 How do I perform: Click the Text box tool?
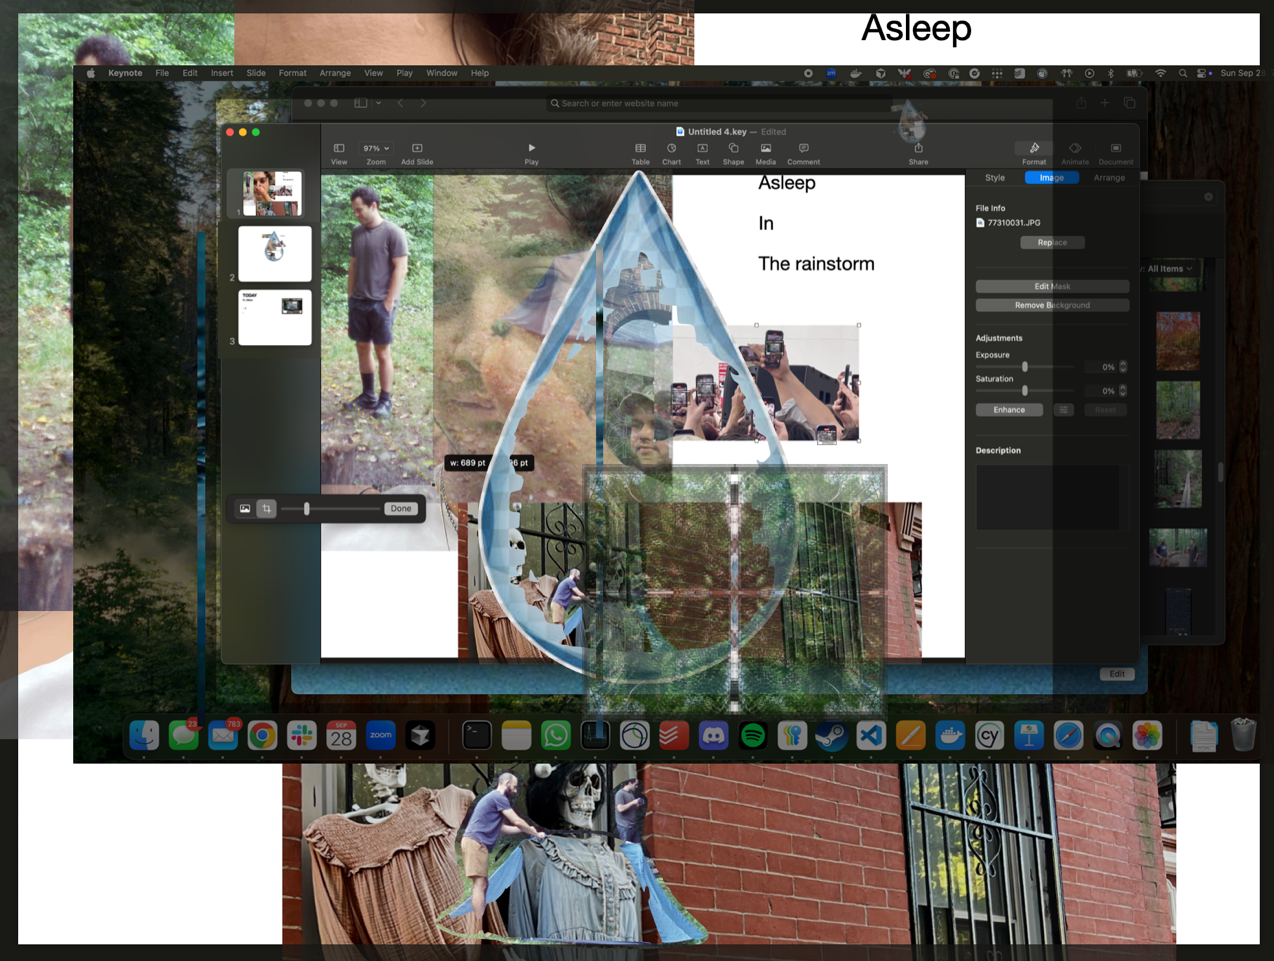pyautogui.click(x=702, y=152)
